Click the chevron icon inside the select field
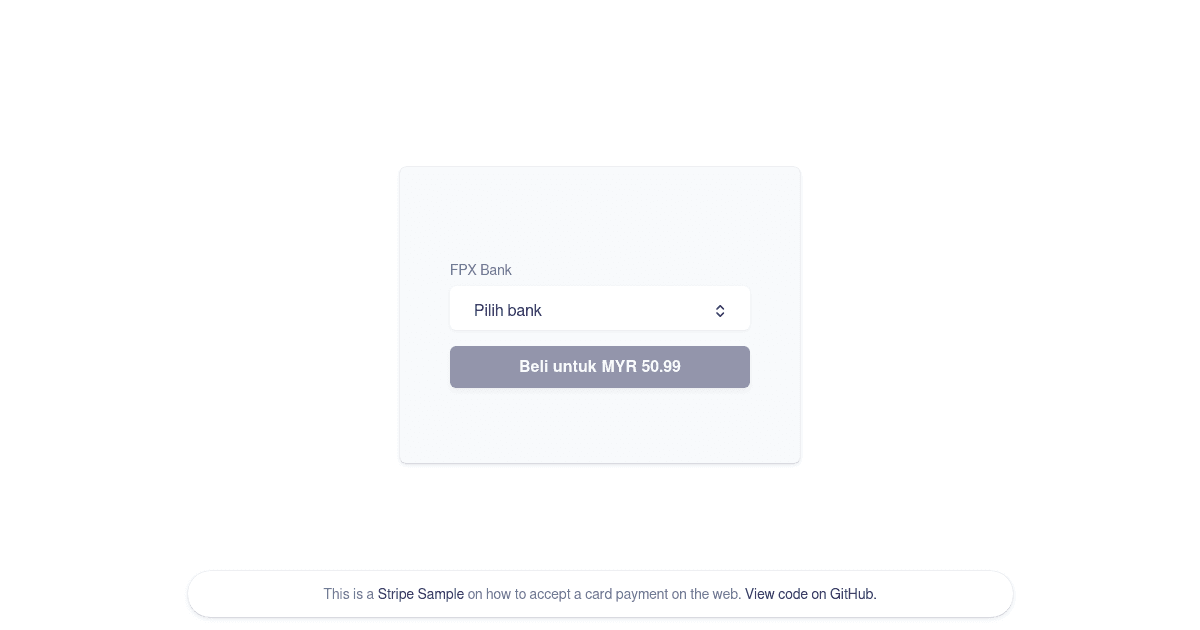The height and width of the screenshot is (630, 1200). tap(720, 310)
